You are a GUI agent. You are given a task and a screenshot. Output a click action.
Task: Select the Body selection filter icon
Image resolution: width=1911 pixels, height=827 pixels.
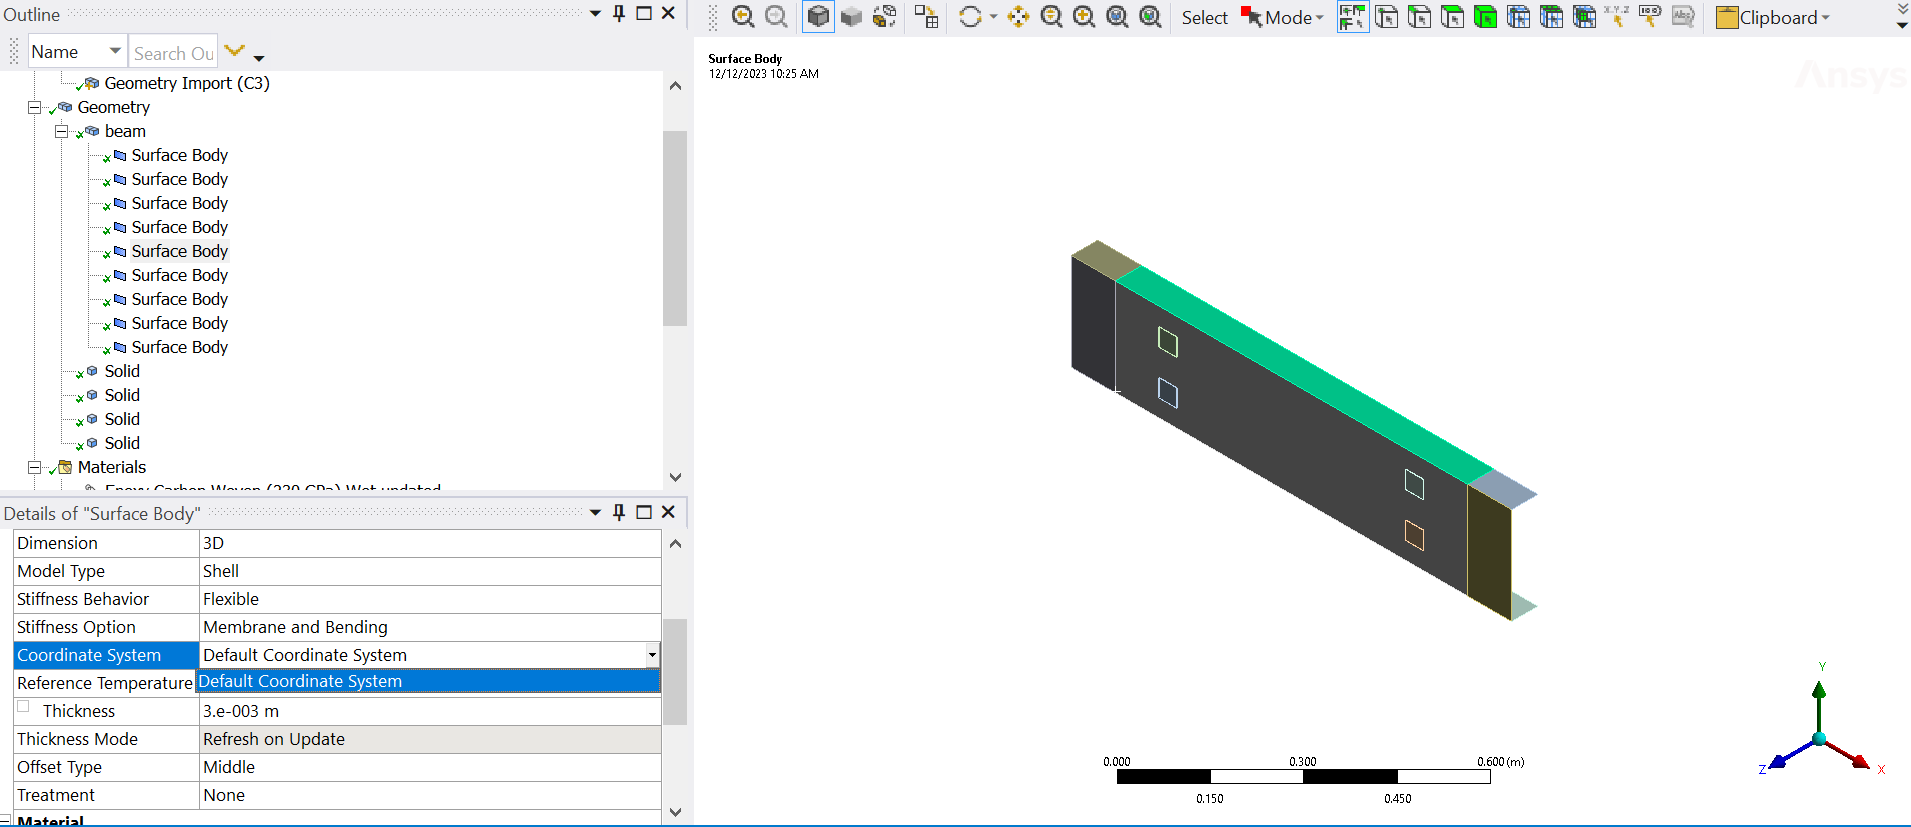point(1485,17)
